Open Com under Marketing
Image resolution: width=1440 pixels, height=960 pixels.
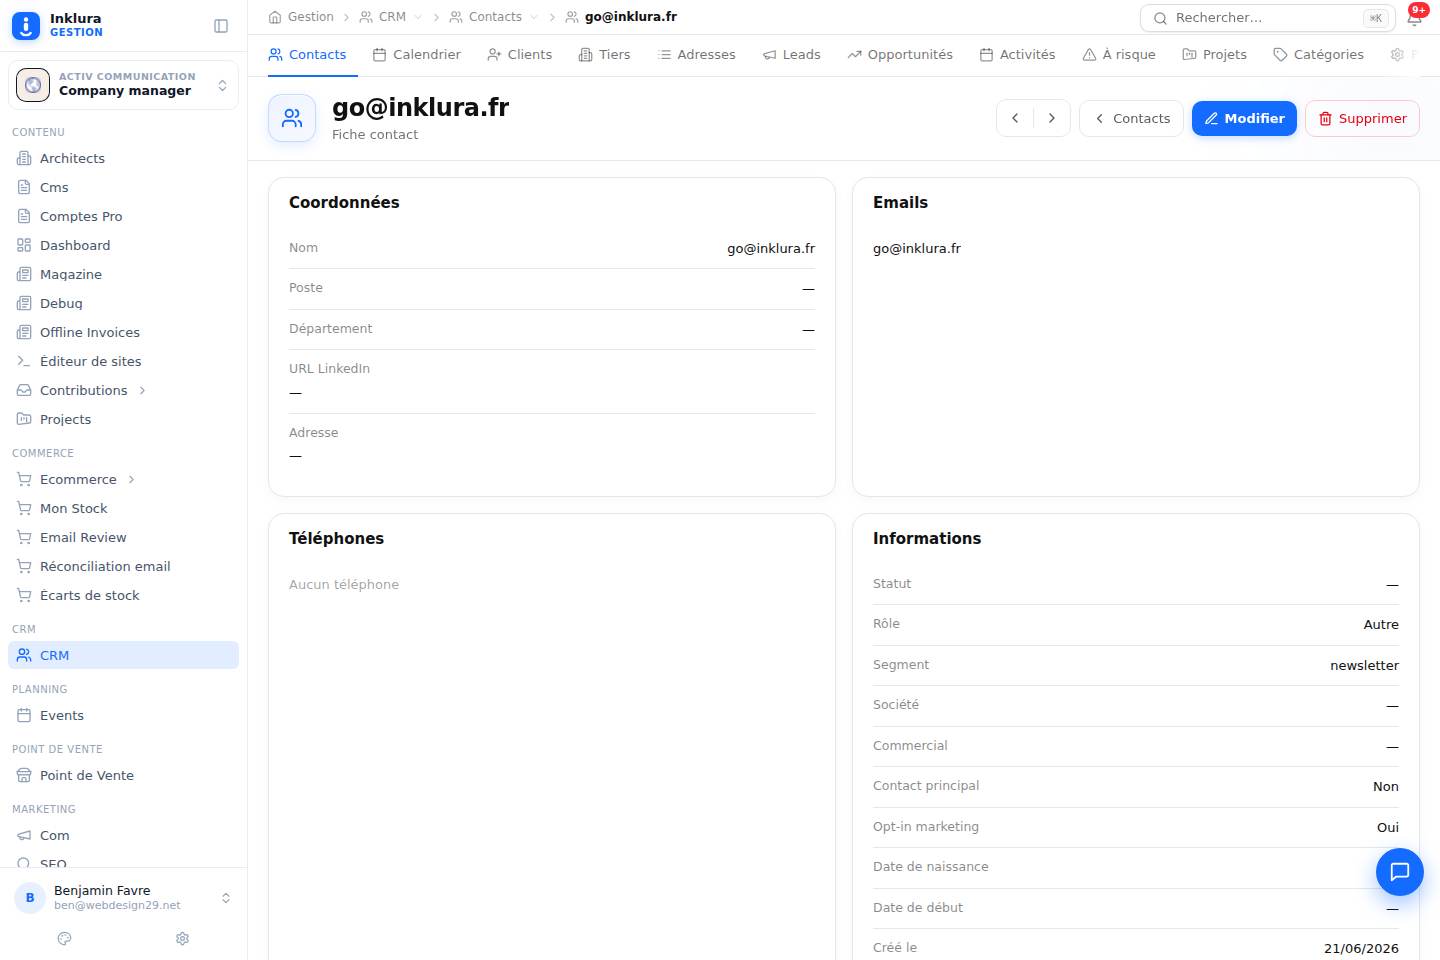(x=123, y=835)
